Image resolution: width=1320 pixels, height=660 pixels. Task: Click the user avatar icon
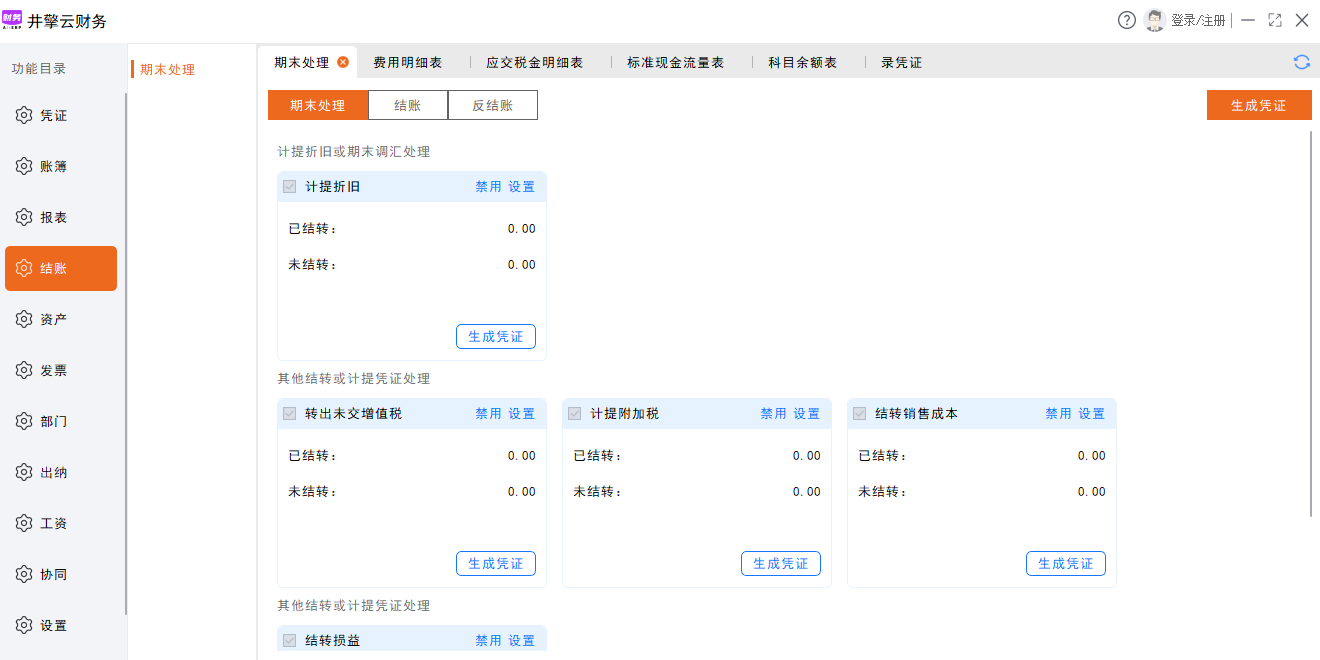click(x=1155, y=20)
